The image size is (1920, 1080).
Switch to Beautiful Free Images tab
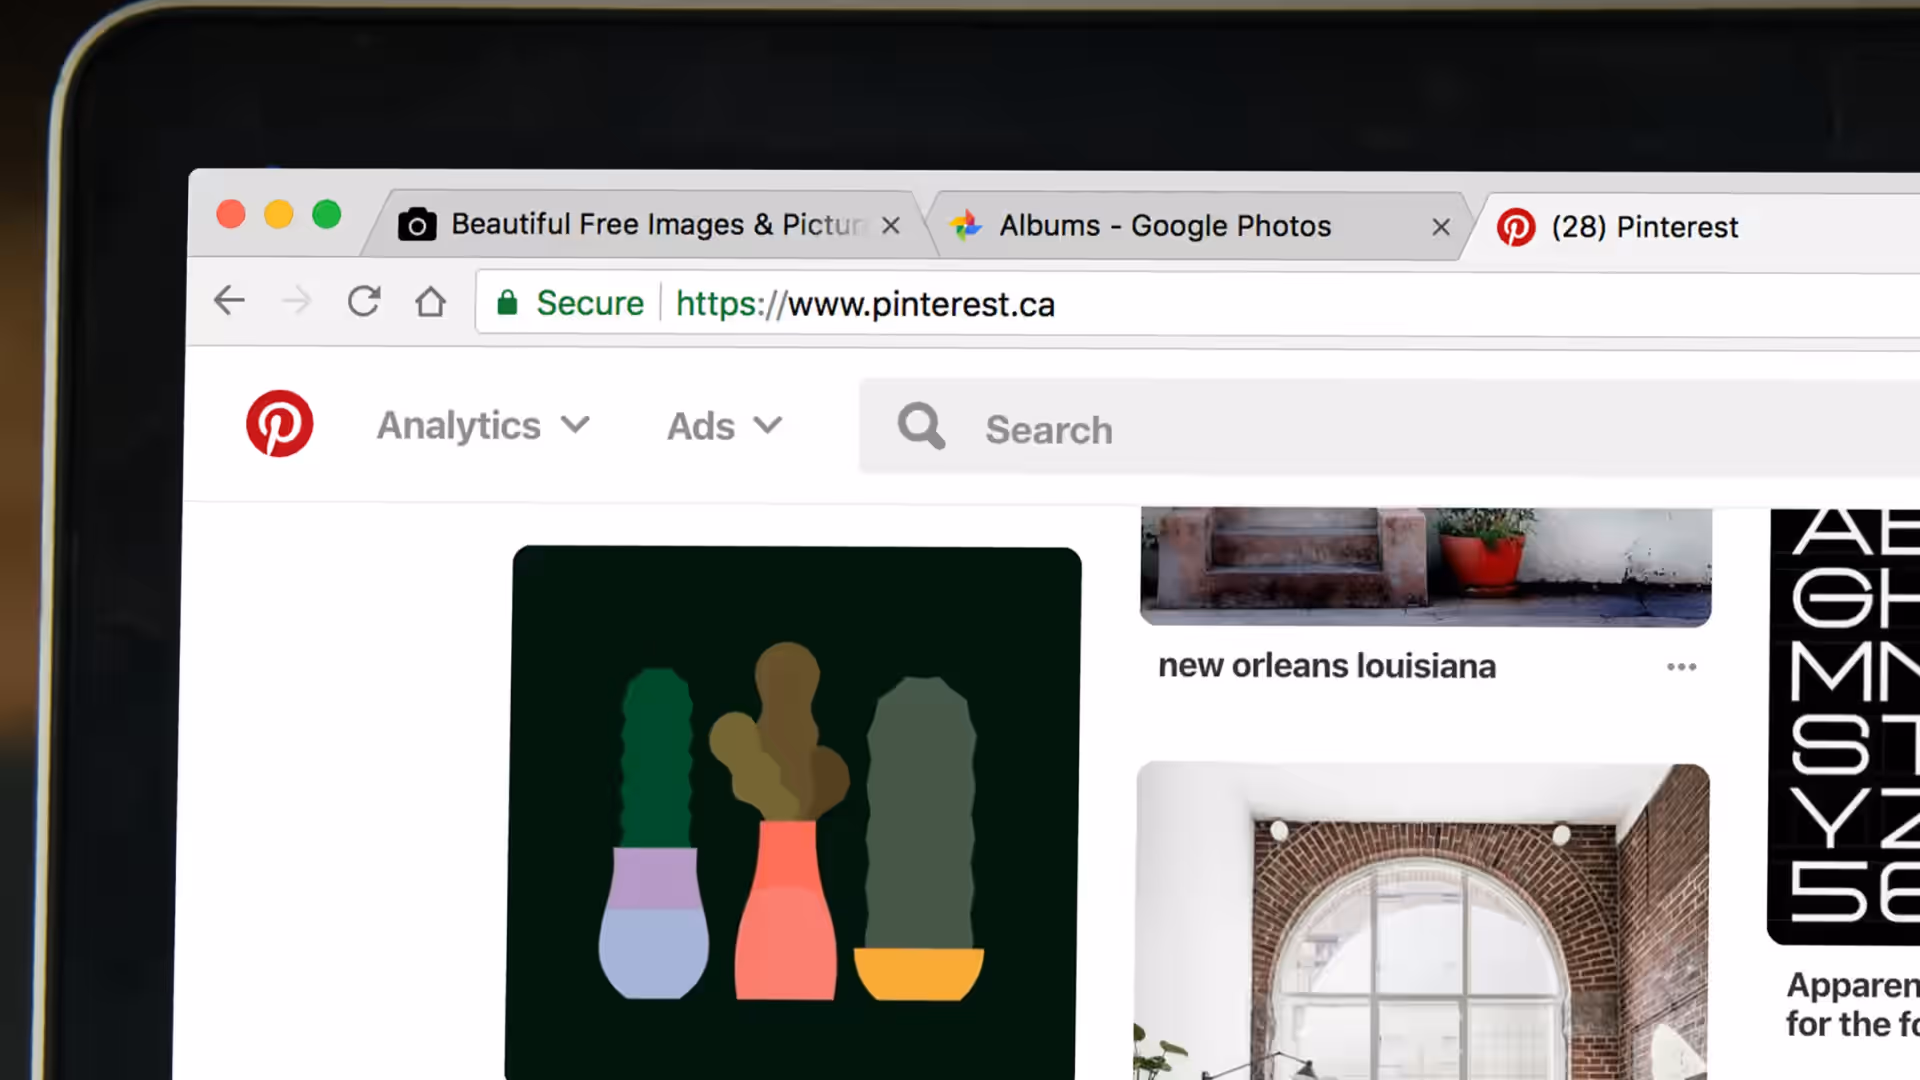click(x=640, y=224)
